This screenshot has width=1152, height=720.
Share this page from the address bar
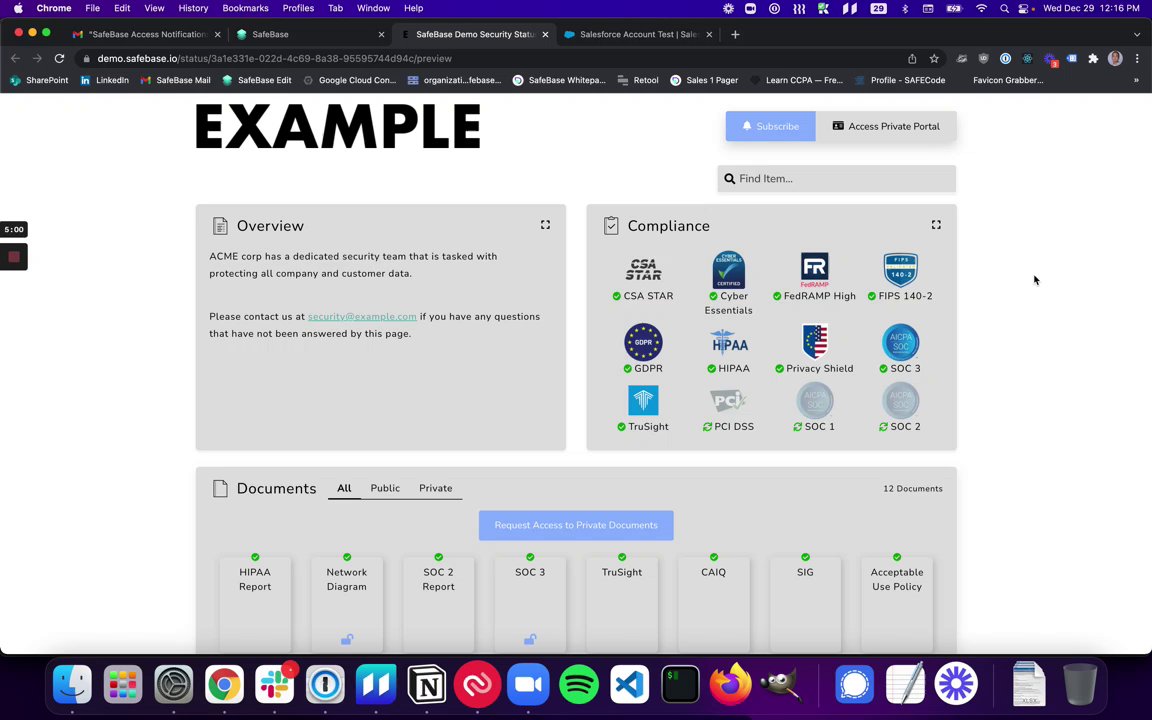coord(912,59)
